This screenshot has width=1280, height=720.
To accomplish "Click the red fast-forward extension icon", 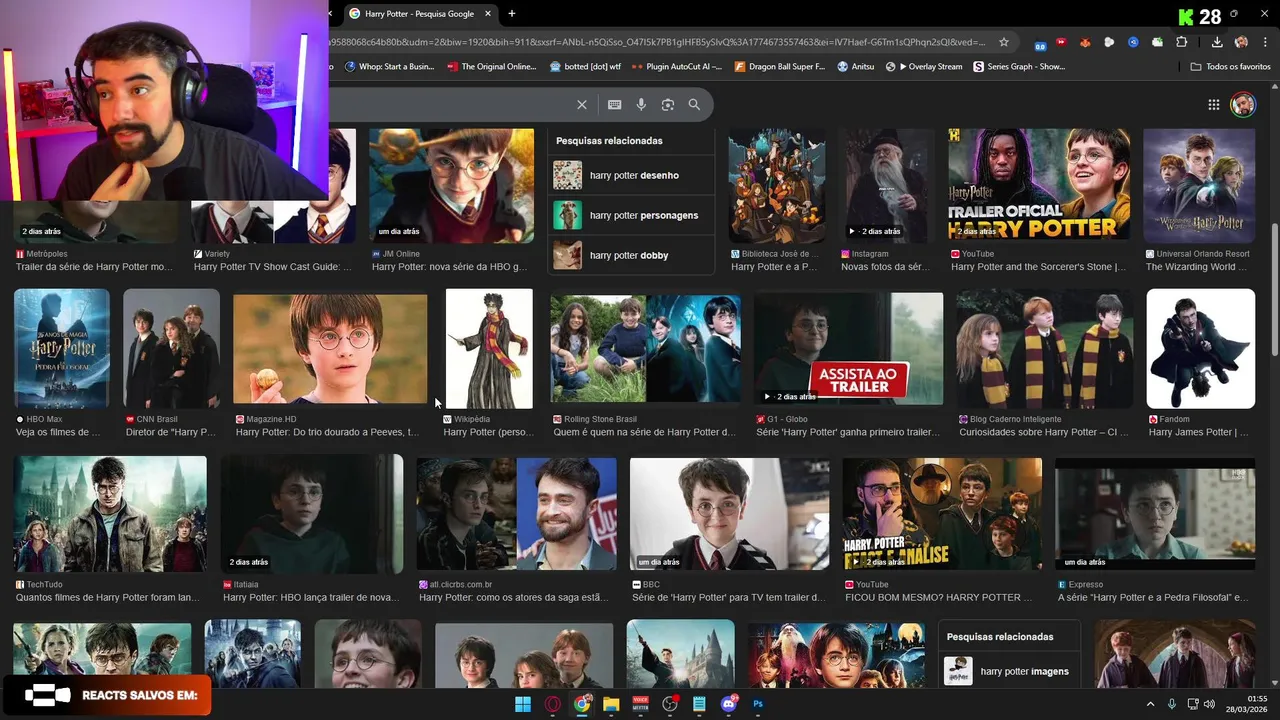I will (x=1061, y=42).
